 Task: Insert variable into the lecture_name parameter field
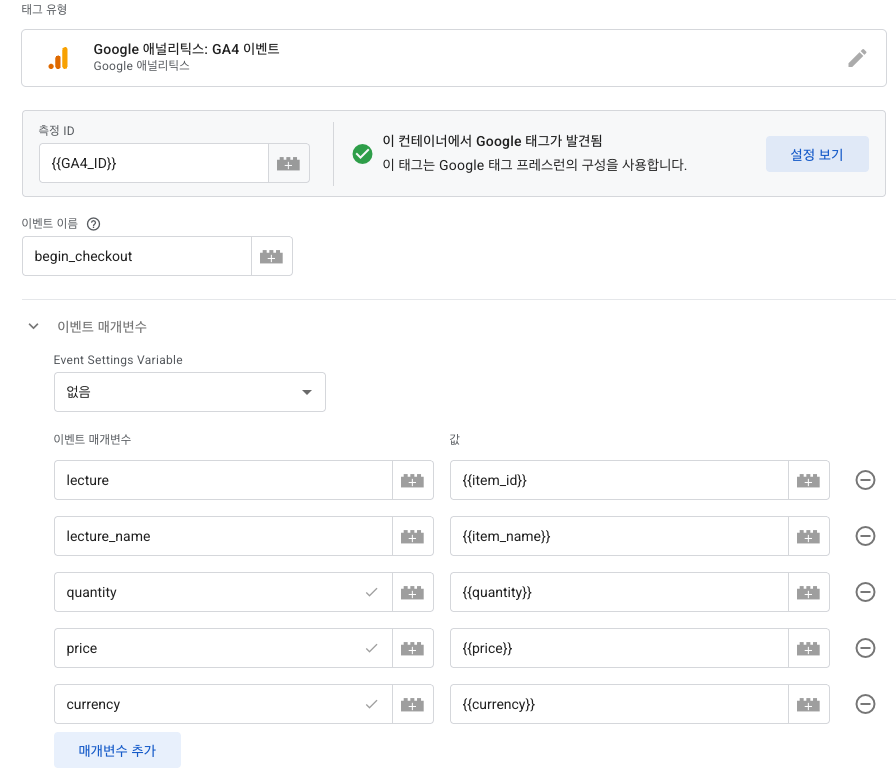tap(412, 536)
